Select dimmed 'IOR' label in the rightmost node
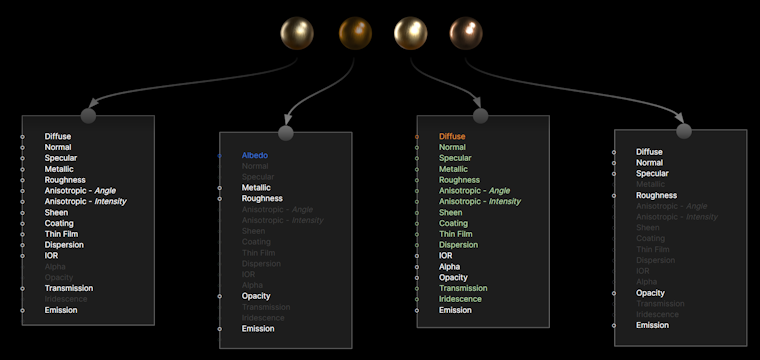Viewport: 760px width, 360px height. click(643, 271)
